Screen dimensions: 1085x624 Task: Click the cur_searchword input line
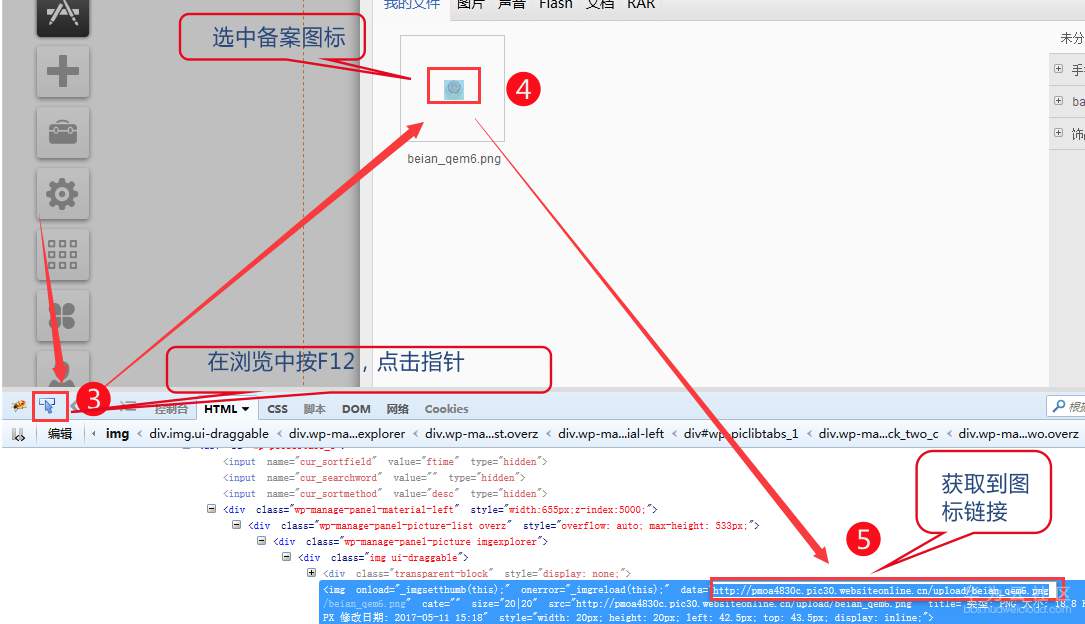(x=374, y=477)
